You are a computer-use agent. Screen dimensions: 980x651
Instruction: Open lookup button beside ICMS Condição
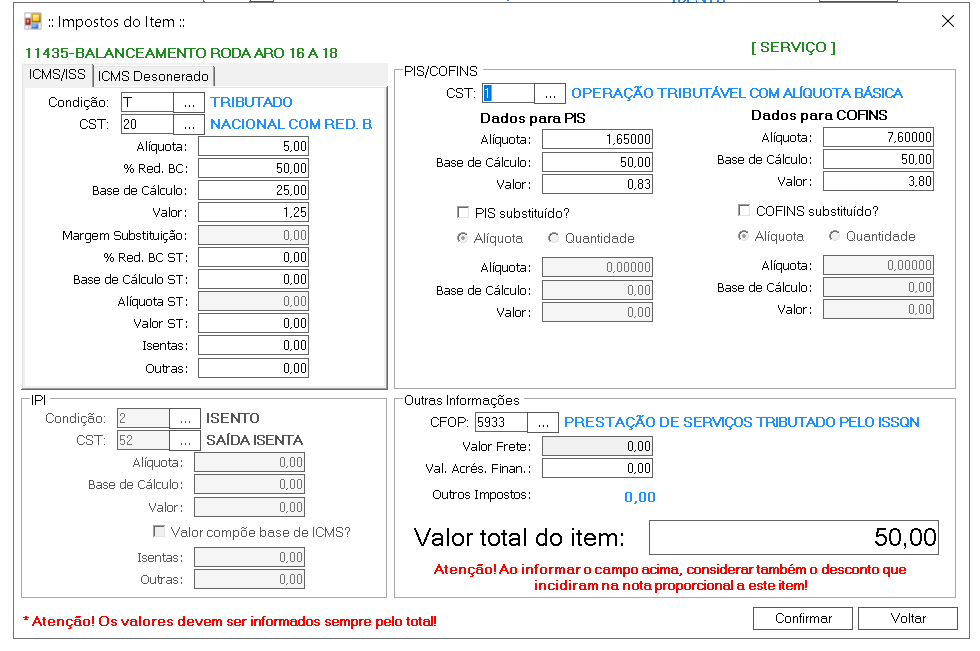click(189, 102)
